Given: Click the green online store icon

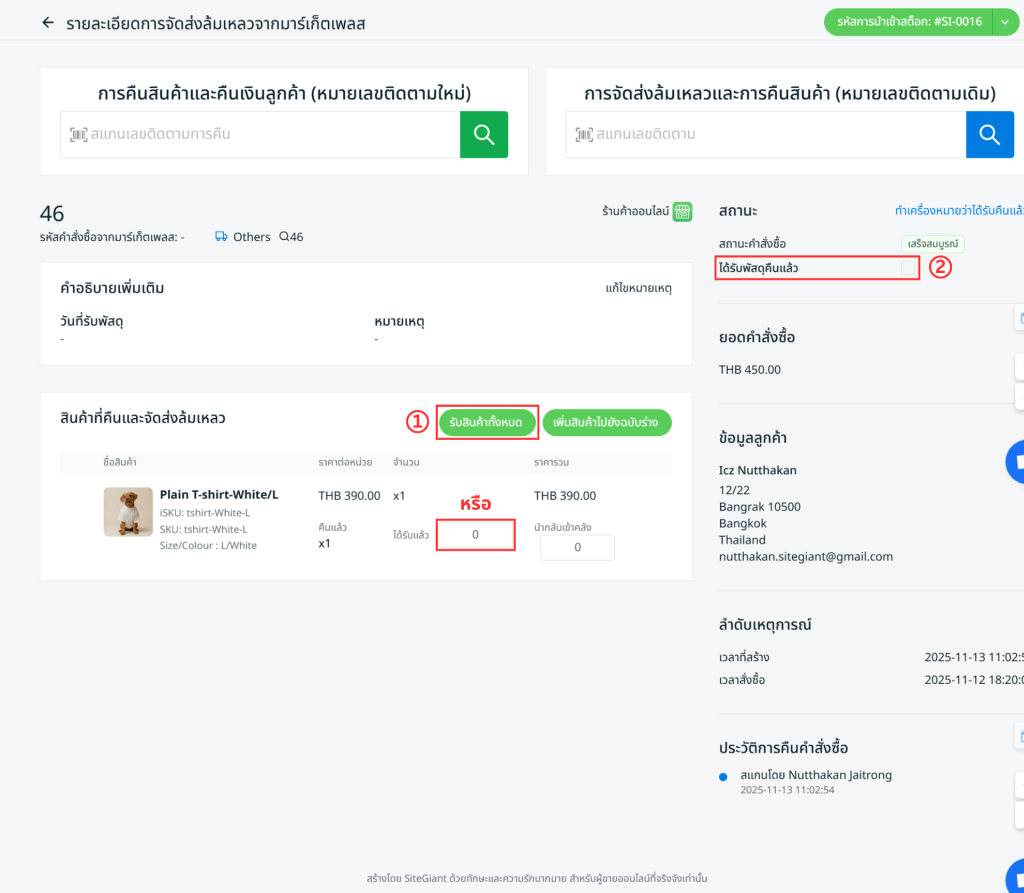Looking at the screenshot, I should pyautogui.click(x=682, y=212).
